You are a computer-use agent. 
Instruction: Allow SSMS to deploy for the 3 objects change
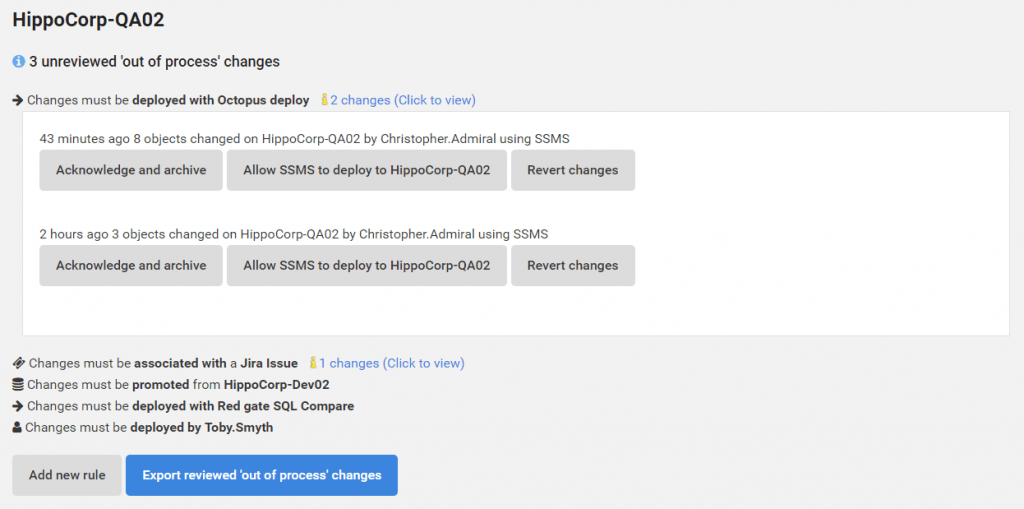367,265
